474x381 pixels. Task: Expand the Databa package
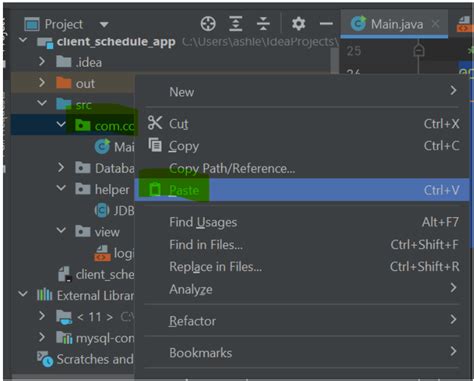point(61,167)
